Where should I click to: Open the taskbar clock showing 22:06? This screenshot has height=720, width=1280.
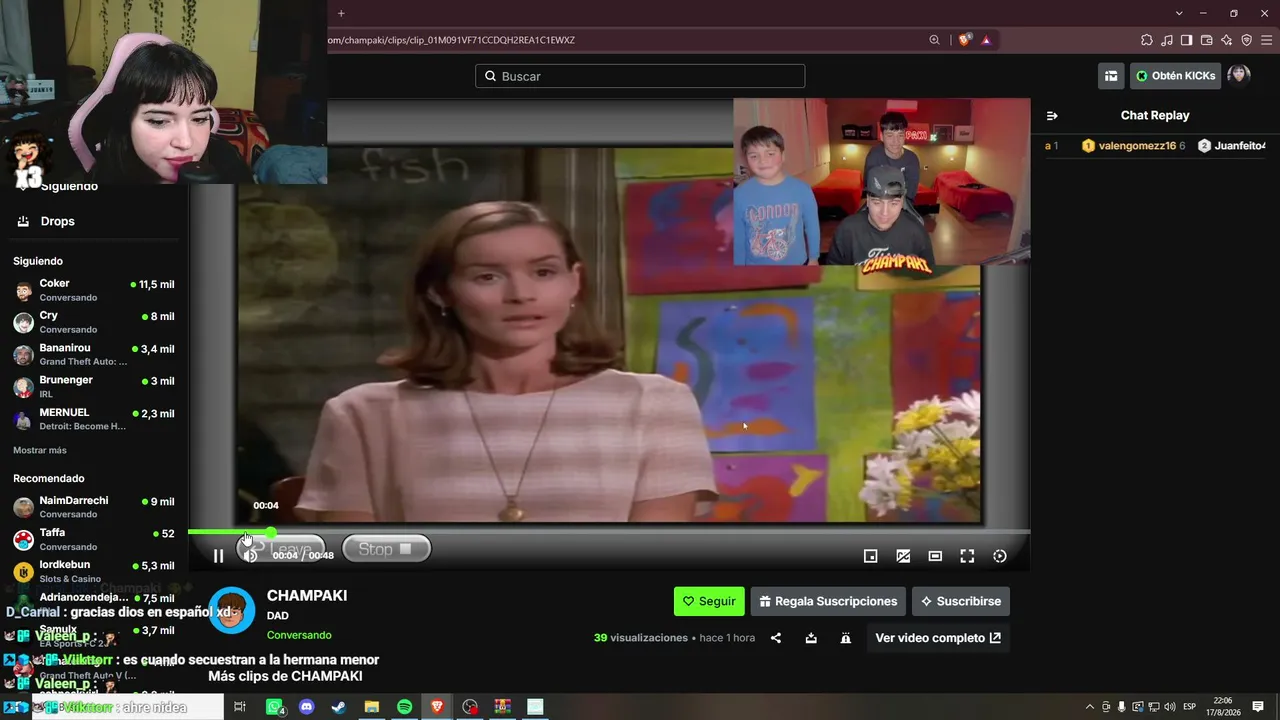click(1223, 707)
